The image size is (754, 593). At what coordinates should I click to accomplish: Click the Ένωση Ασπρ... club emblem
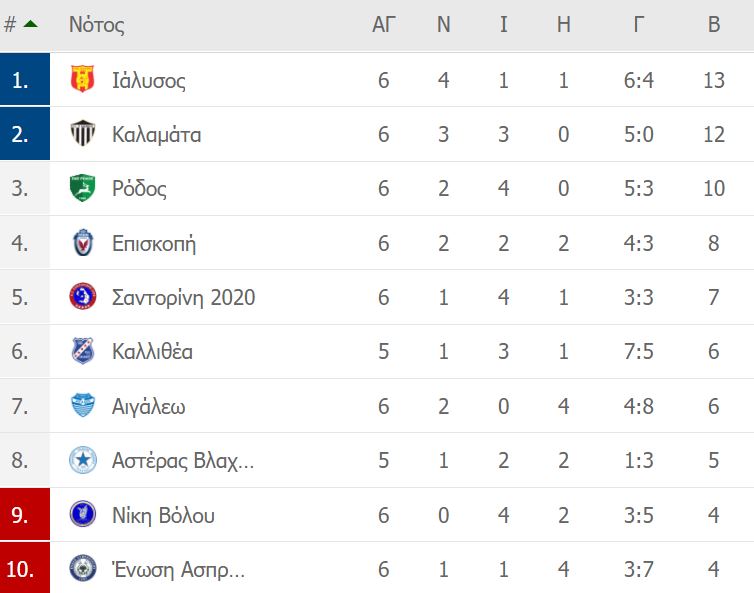click(x=83, y=568)
